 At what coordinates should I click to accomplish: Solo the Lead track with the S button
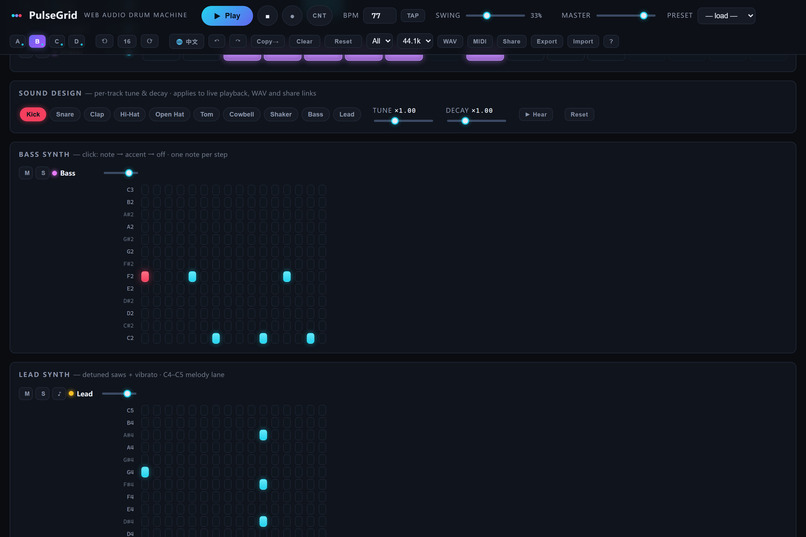pos(43,394)
